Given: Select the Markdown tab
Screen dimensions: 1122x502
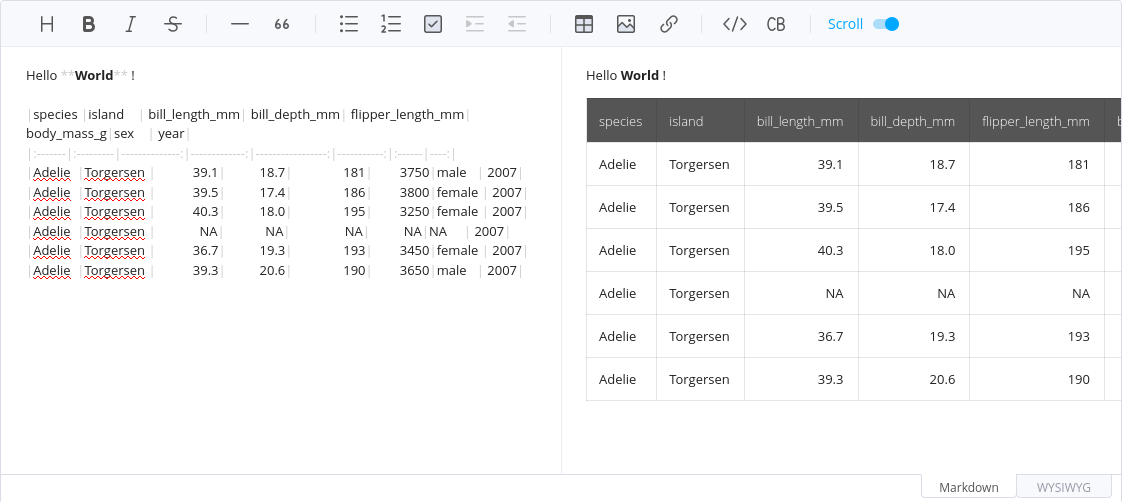Looking at the screenshot, I should pos(968,487).
